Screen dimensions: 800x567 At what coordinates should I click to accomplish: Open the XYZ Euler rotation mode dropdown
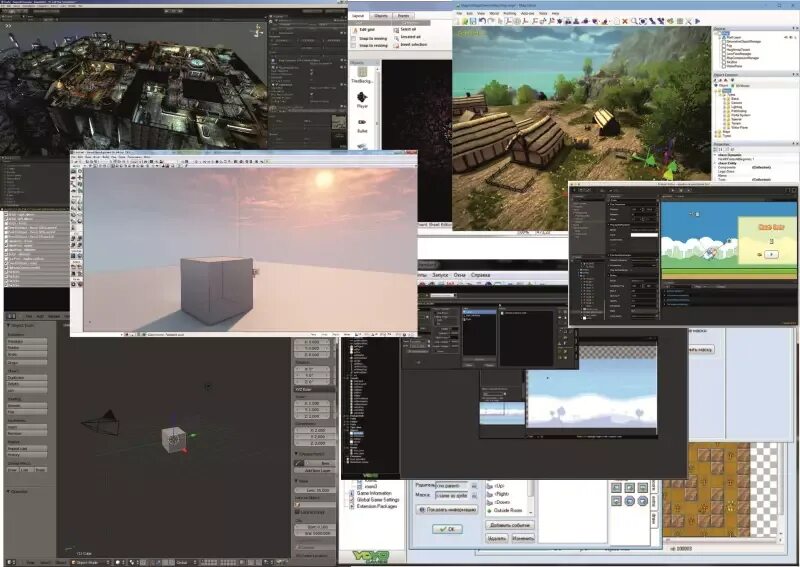314,389
